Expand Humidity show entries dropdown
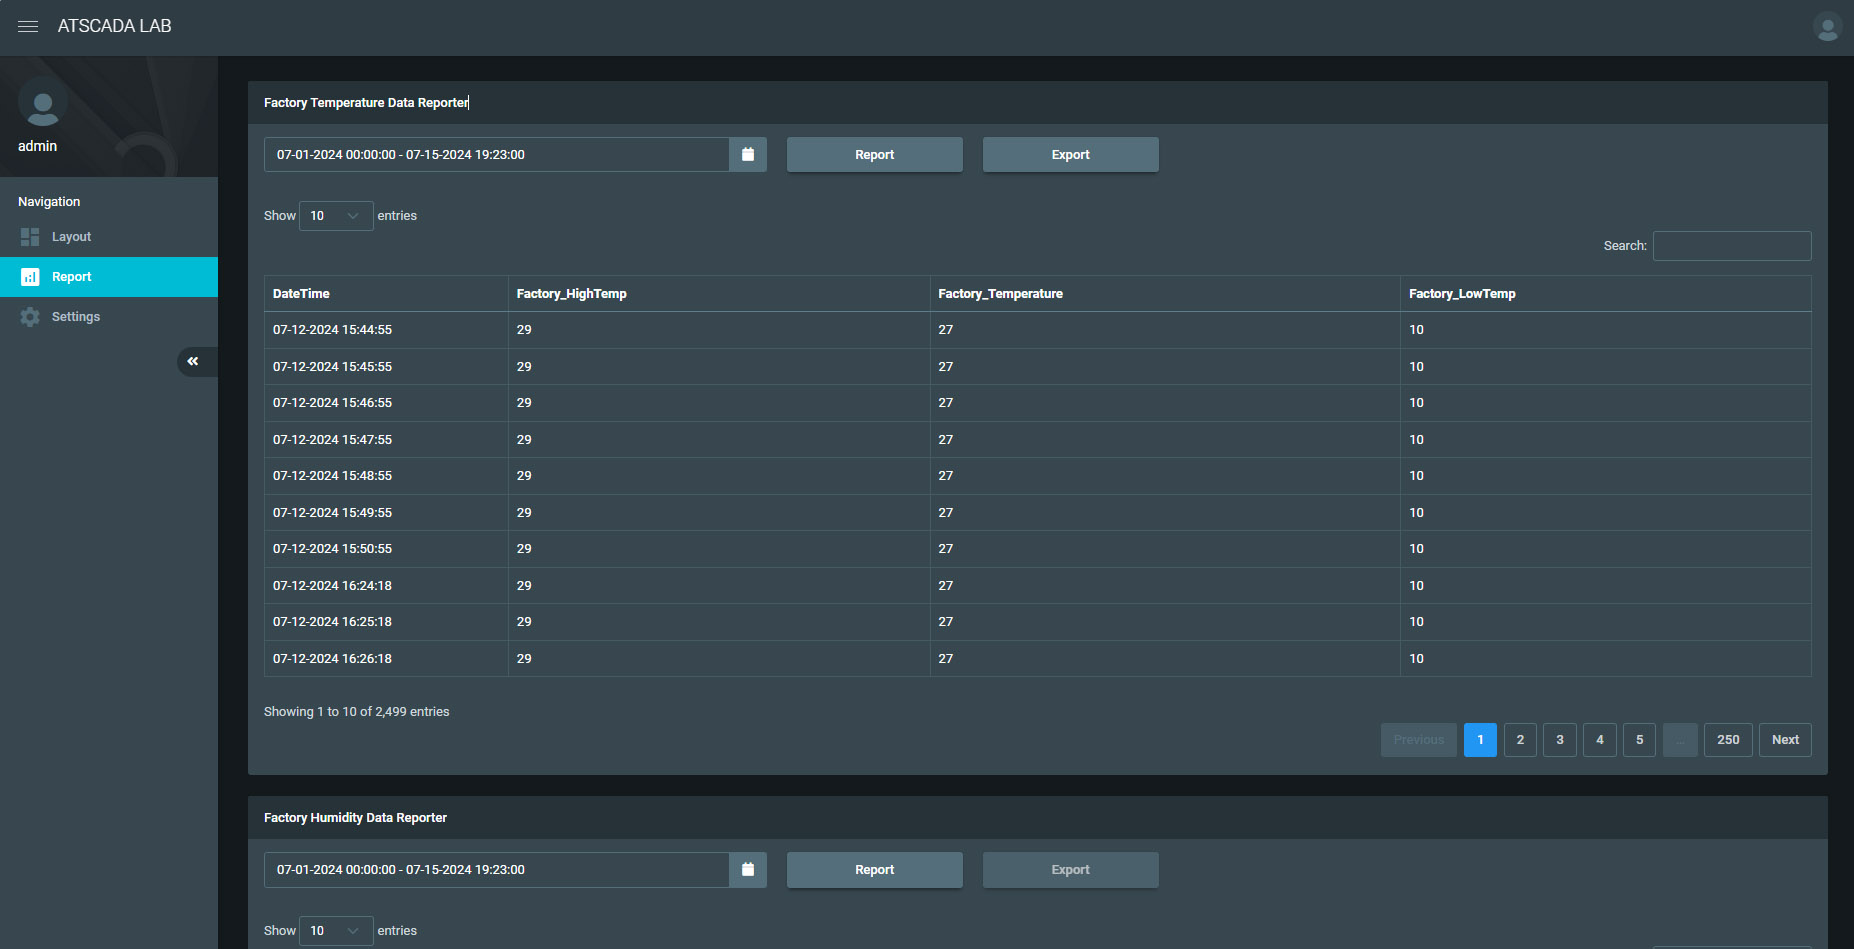The width and height of the screenshot is (1854, 949). pyautogui.click(x=336, y=931)
